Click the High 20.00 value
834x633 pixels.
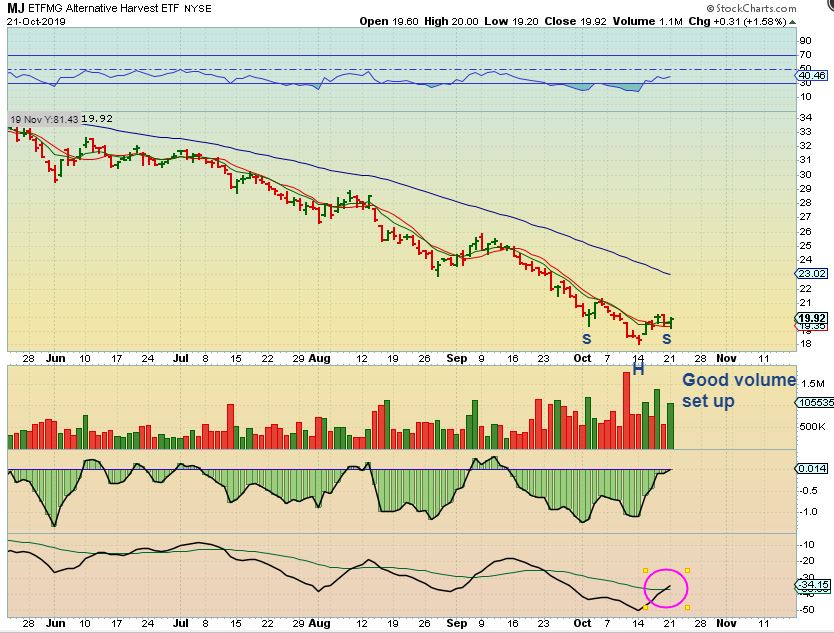[x=451, y=21]
